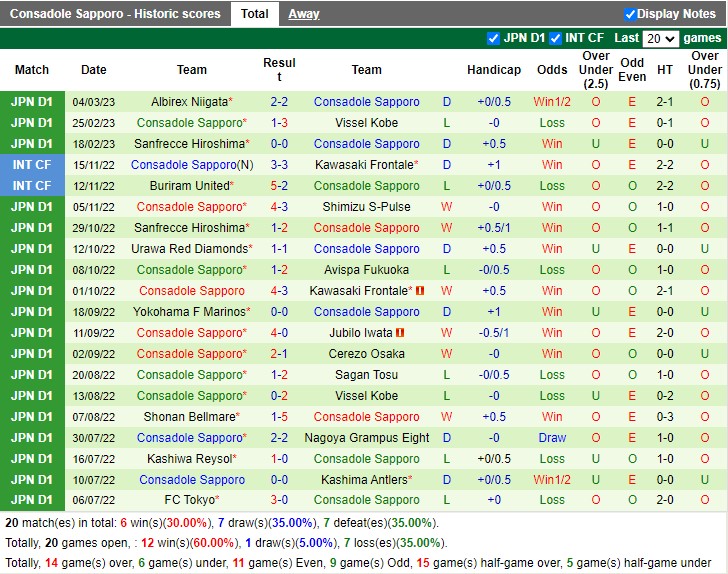
Task: Click Win1/2 odds on Albirex Niigata row
Action: pos(552,102)
